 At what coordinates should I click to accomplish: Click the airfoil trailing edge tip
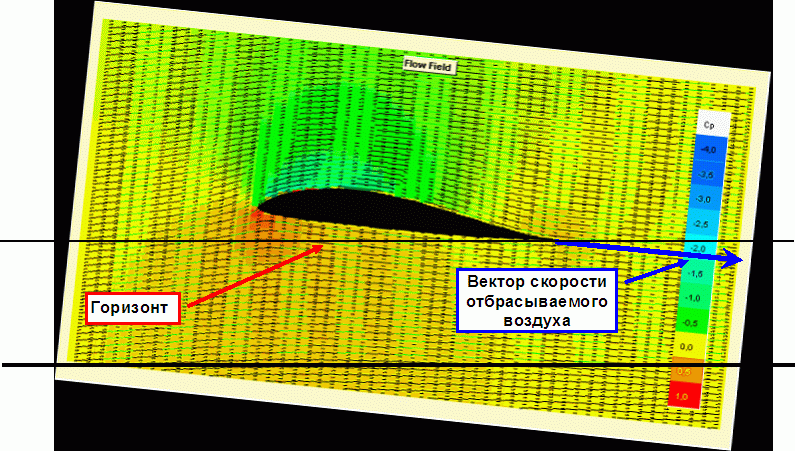click(553, 242)
